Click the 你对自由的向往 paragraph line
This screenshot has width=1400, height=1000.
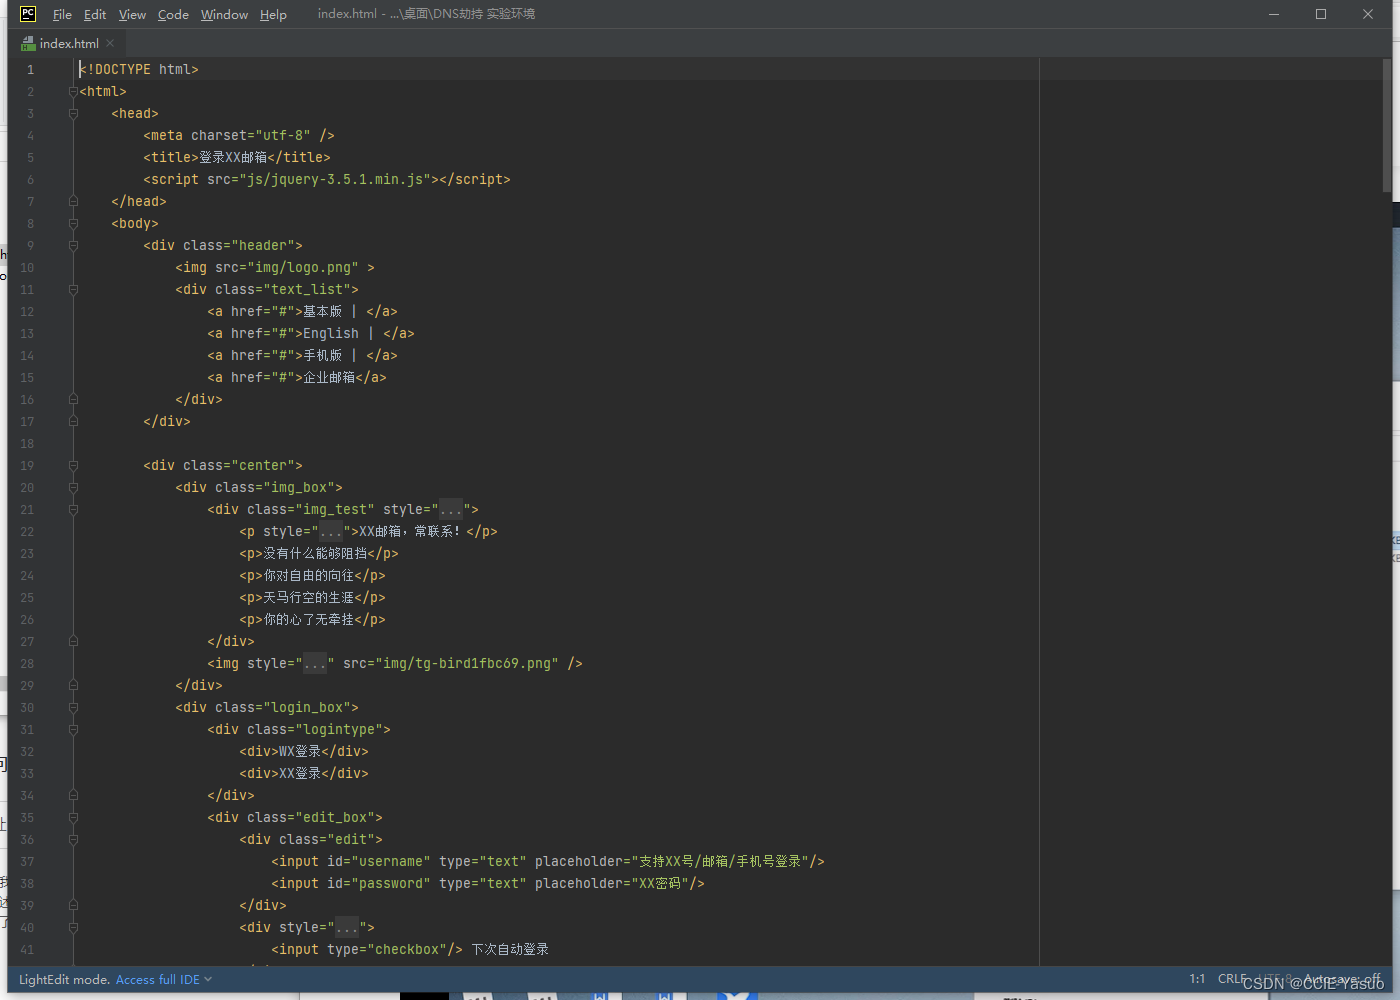312,575
